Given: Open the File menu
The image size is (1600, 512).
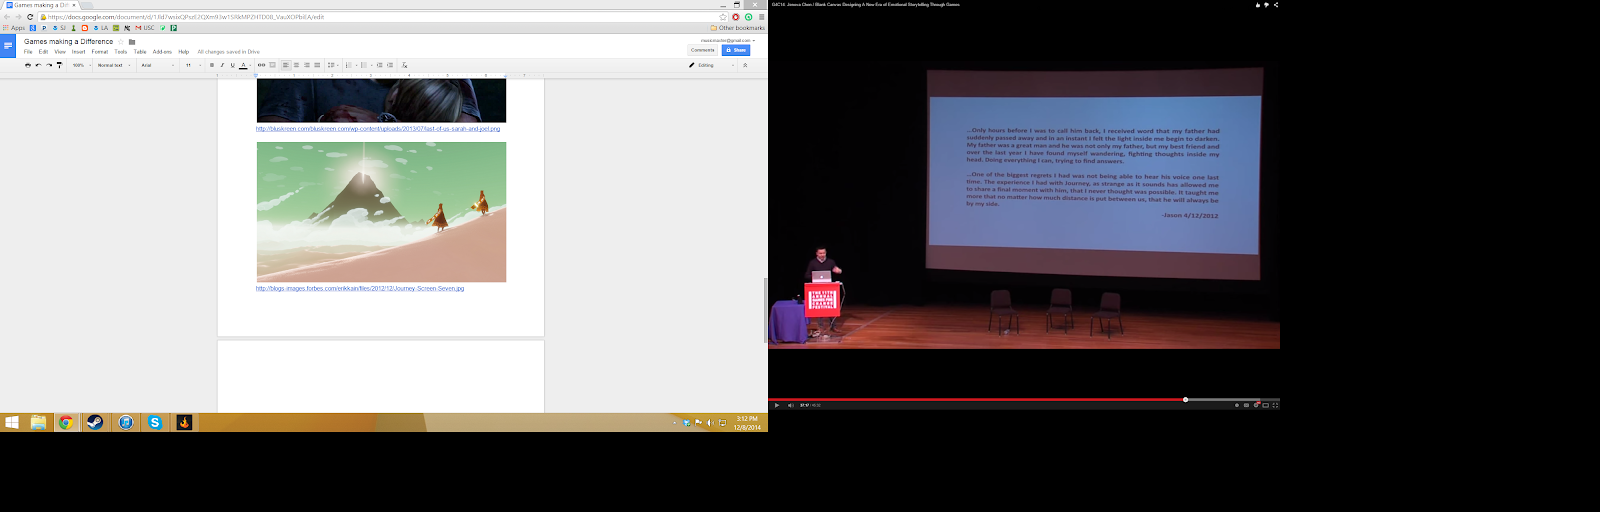Looking at the screenshot, I should tap(28, 52).
